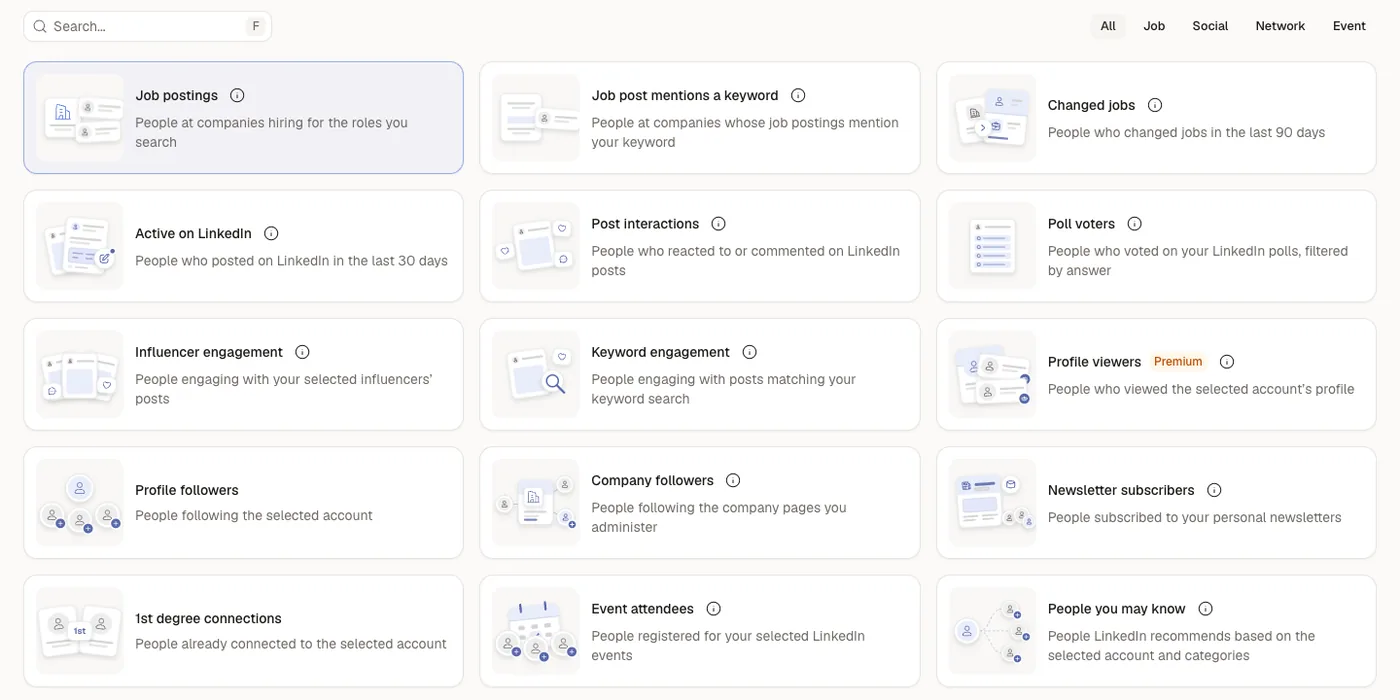The height and width of the screenshot is (700, 1400).
Task: Open info icon beside Job post mentions a keyword
Action: click(798, 95)
